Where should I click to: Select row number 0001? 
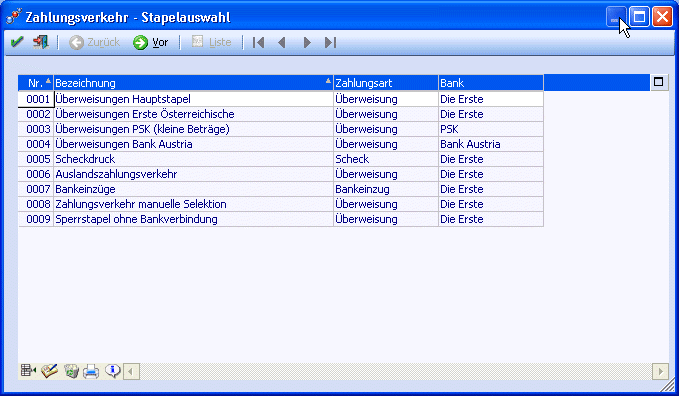(x=36, y=99)
